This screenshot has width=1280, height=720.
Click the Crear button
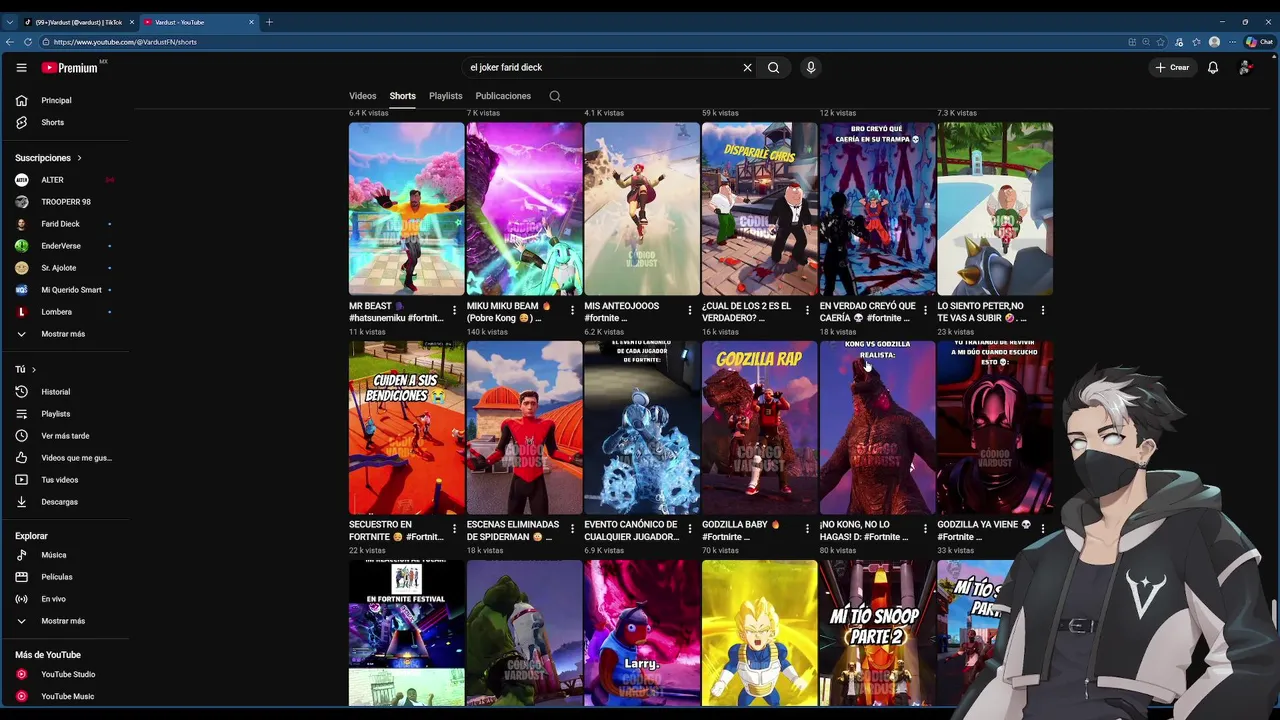tap(1172, 68)
